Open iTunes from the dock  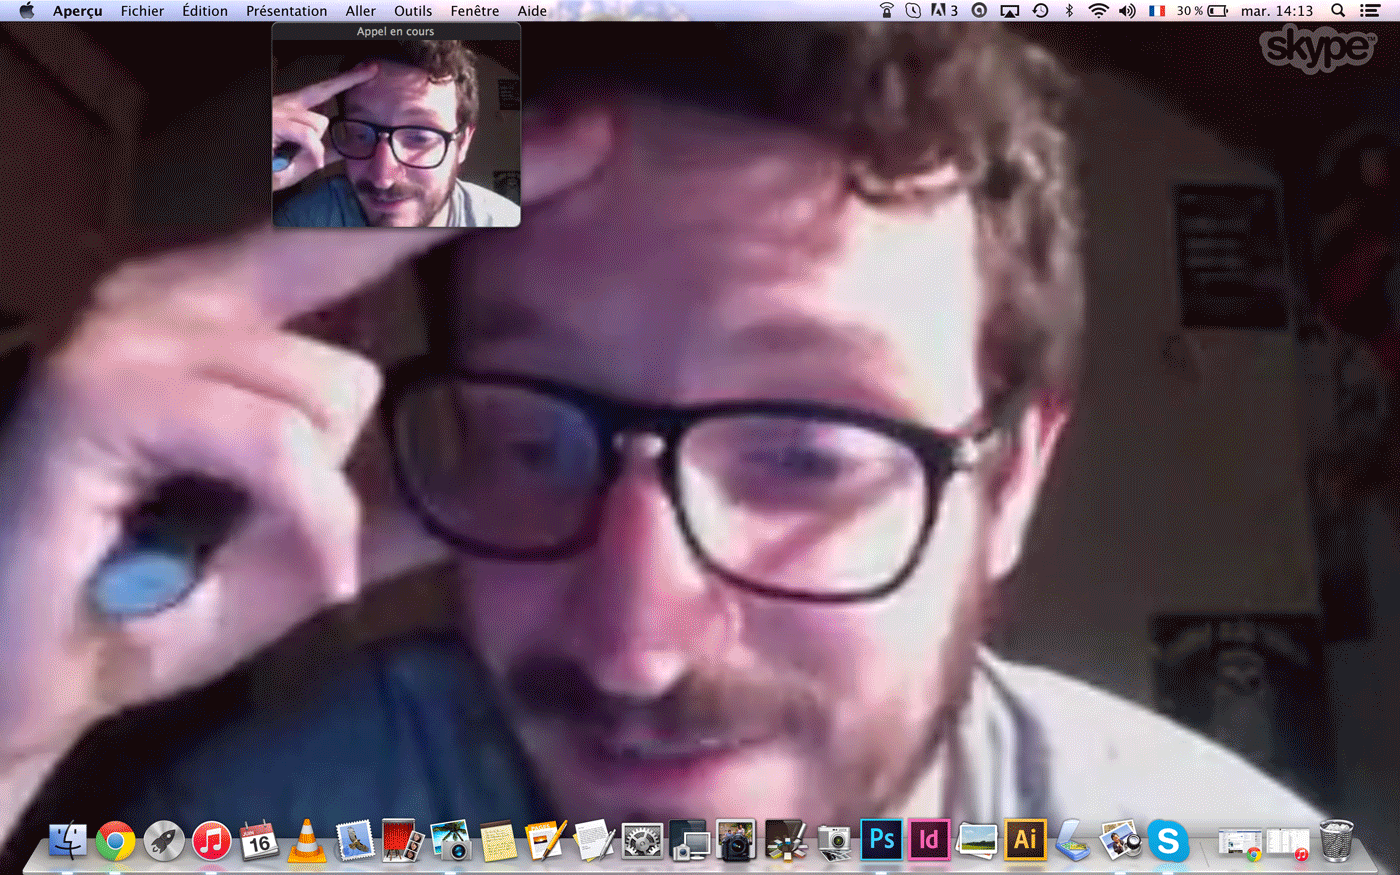point(211,841)
